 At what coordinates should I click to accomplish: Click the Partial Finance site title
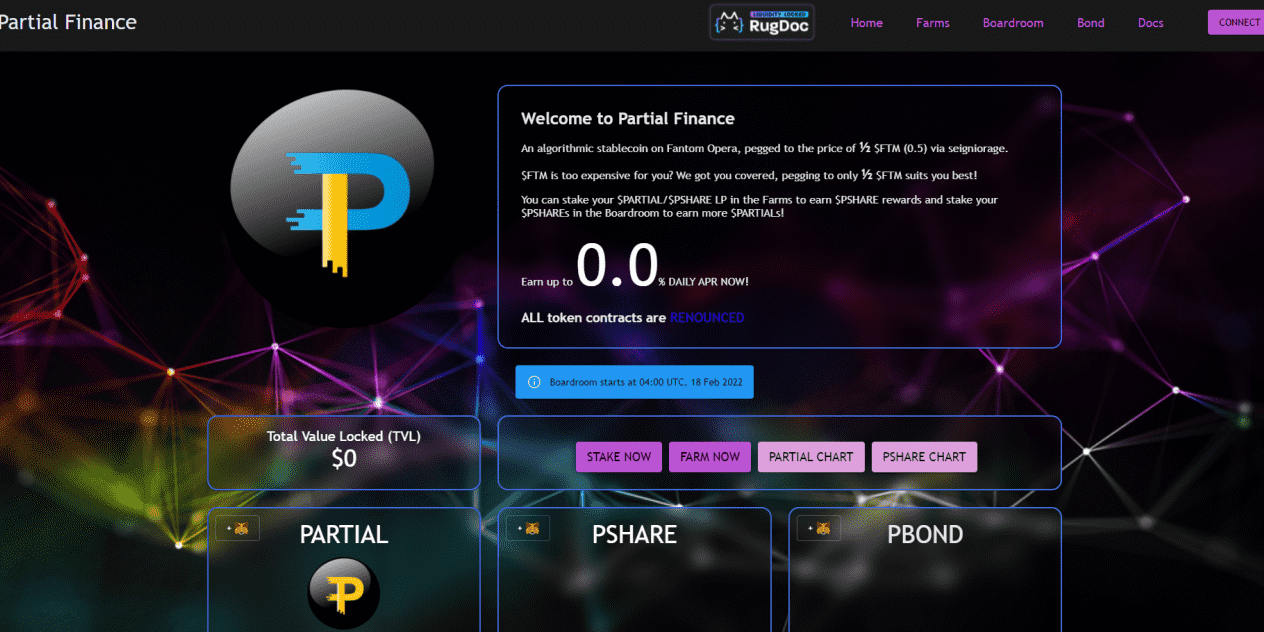click(68, 22)
